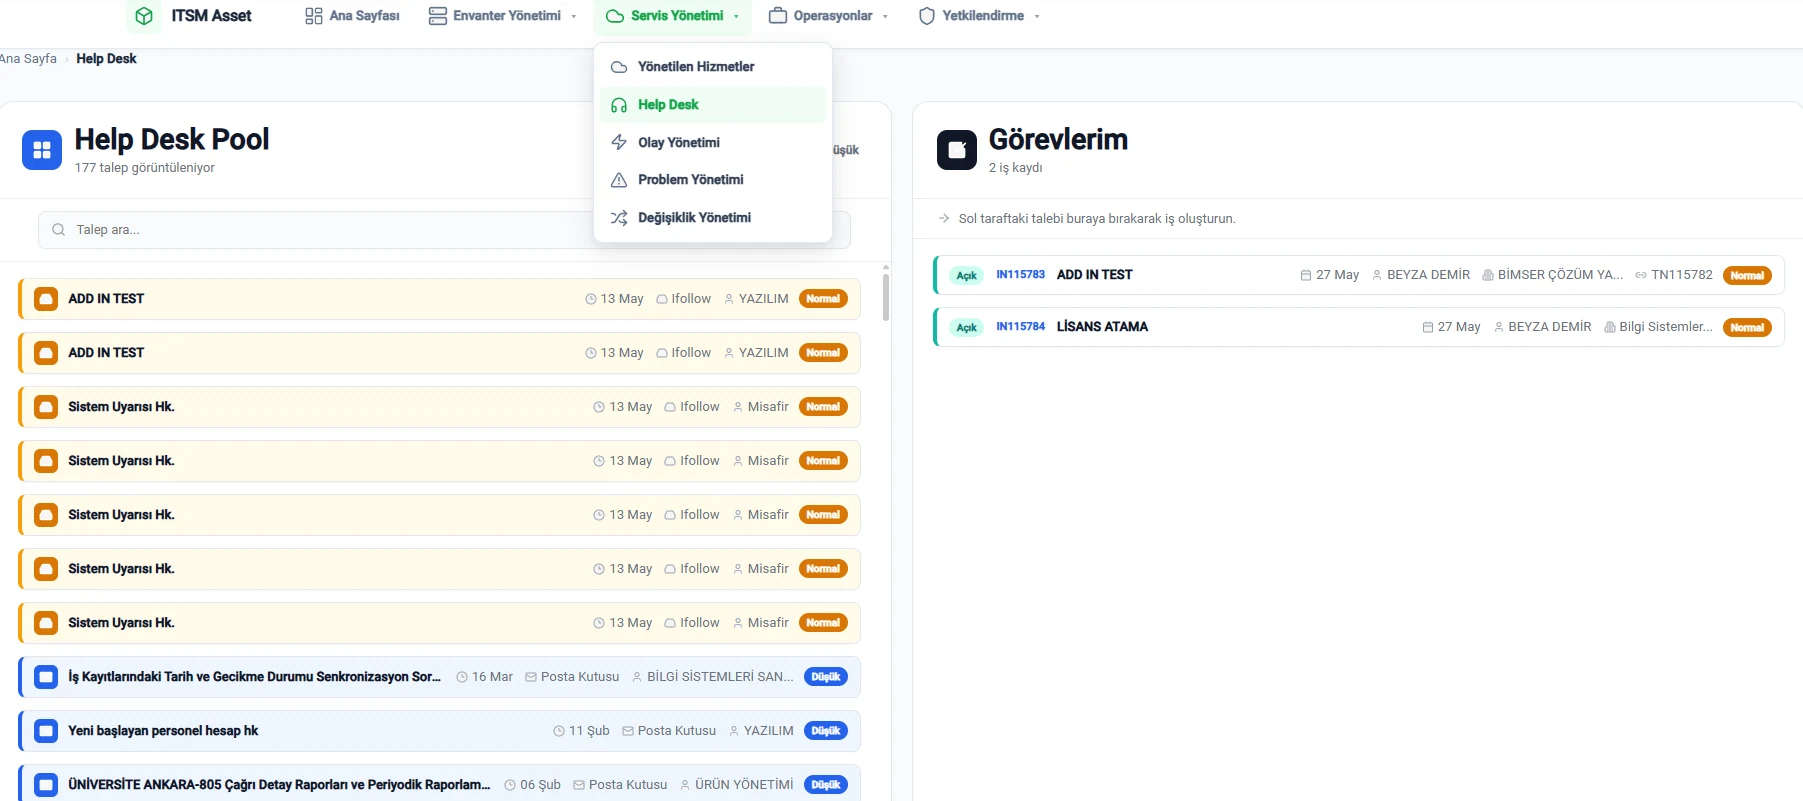Image resolution: width=1803 pixels, height=801 pixels.
Task: Click the orange icon on first ADD IN TEST row
Action: [x=46, y=299]
